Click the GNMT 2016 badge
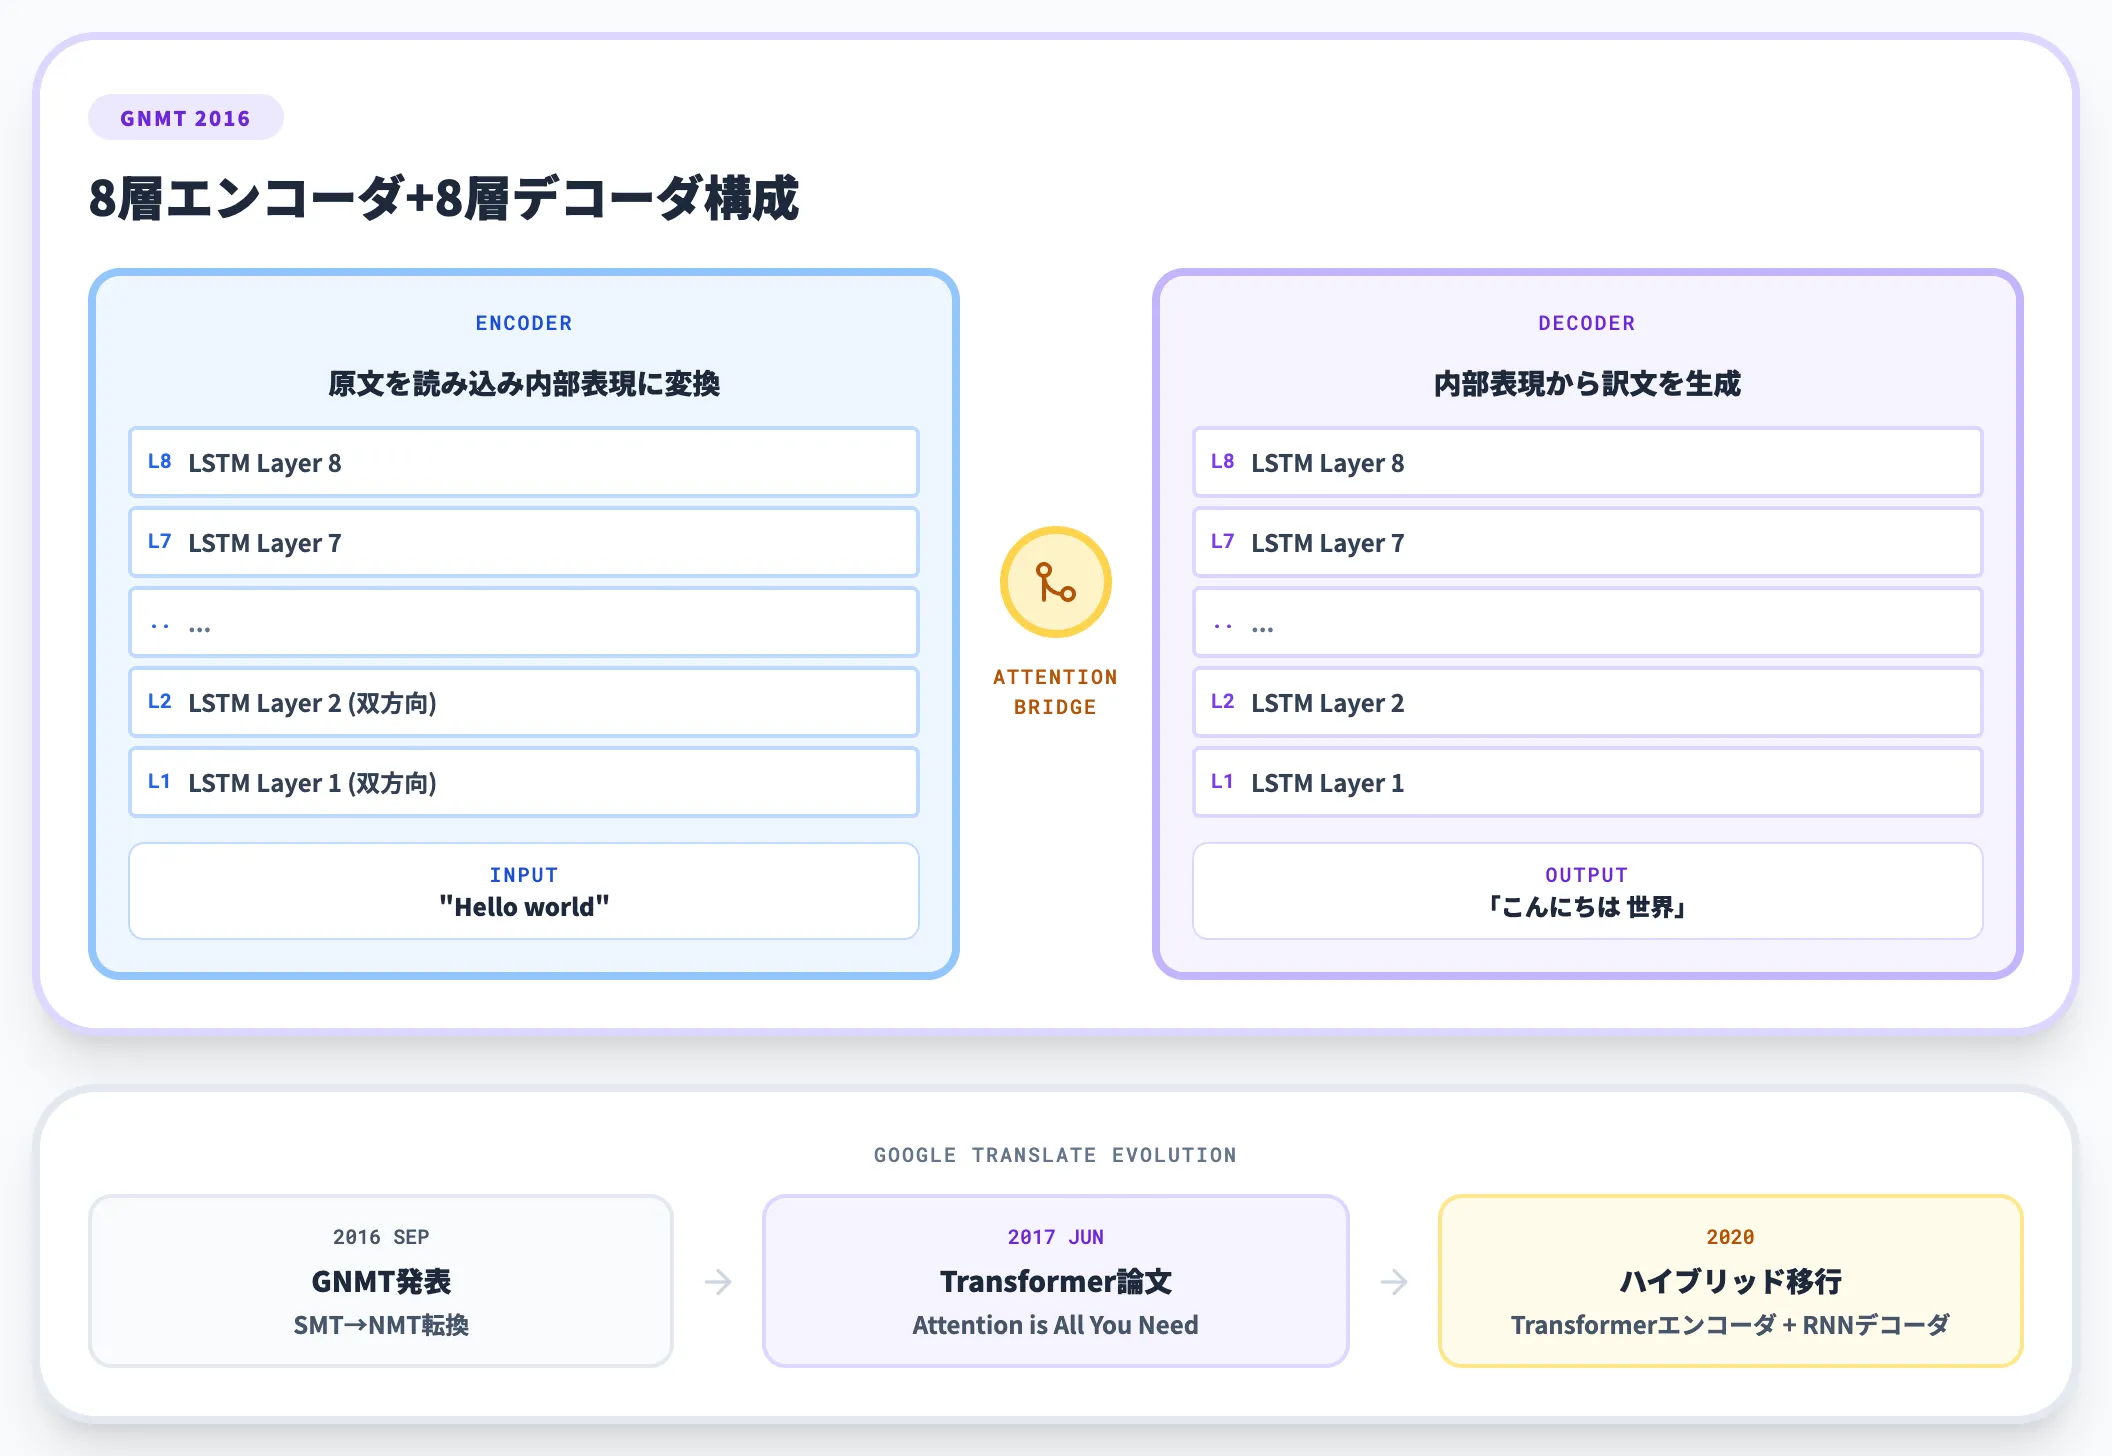 [x=186, y=118]
